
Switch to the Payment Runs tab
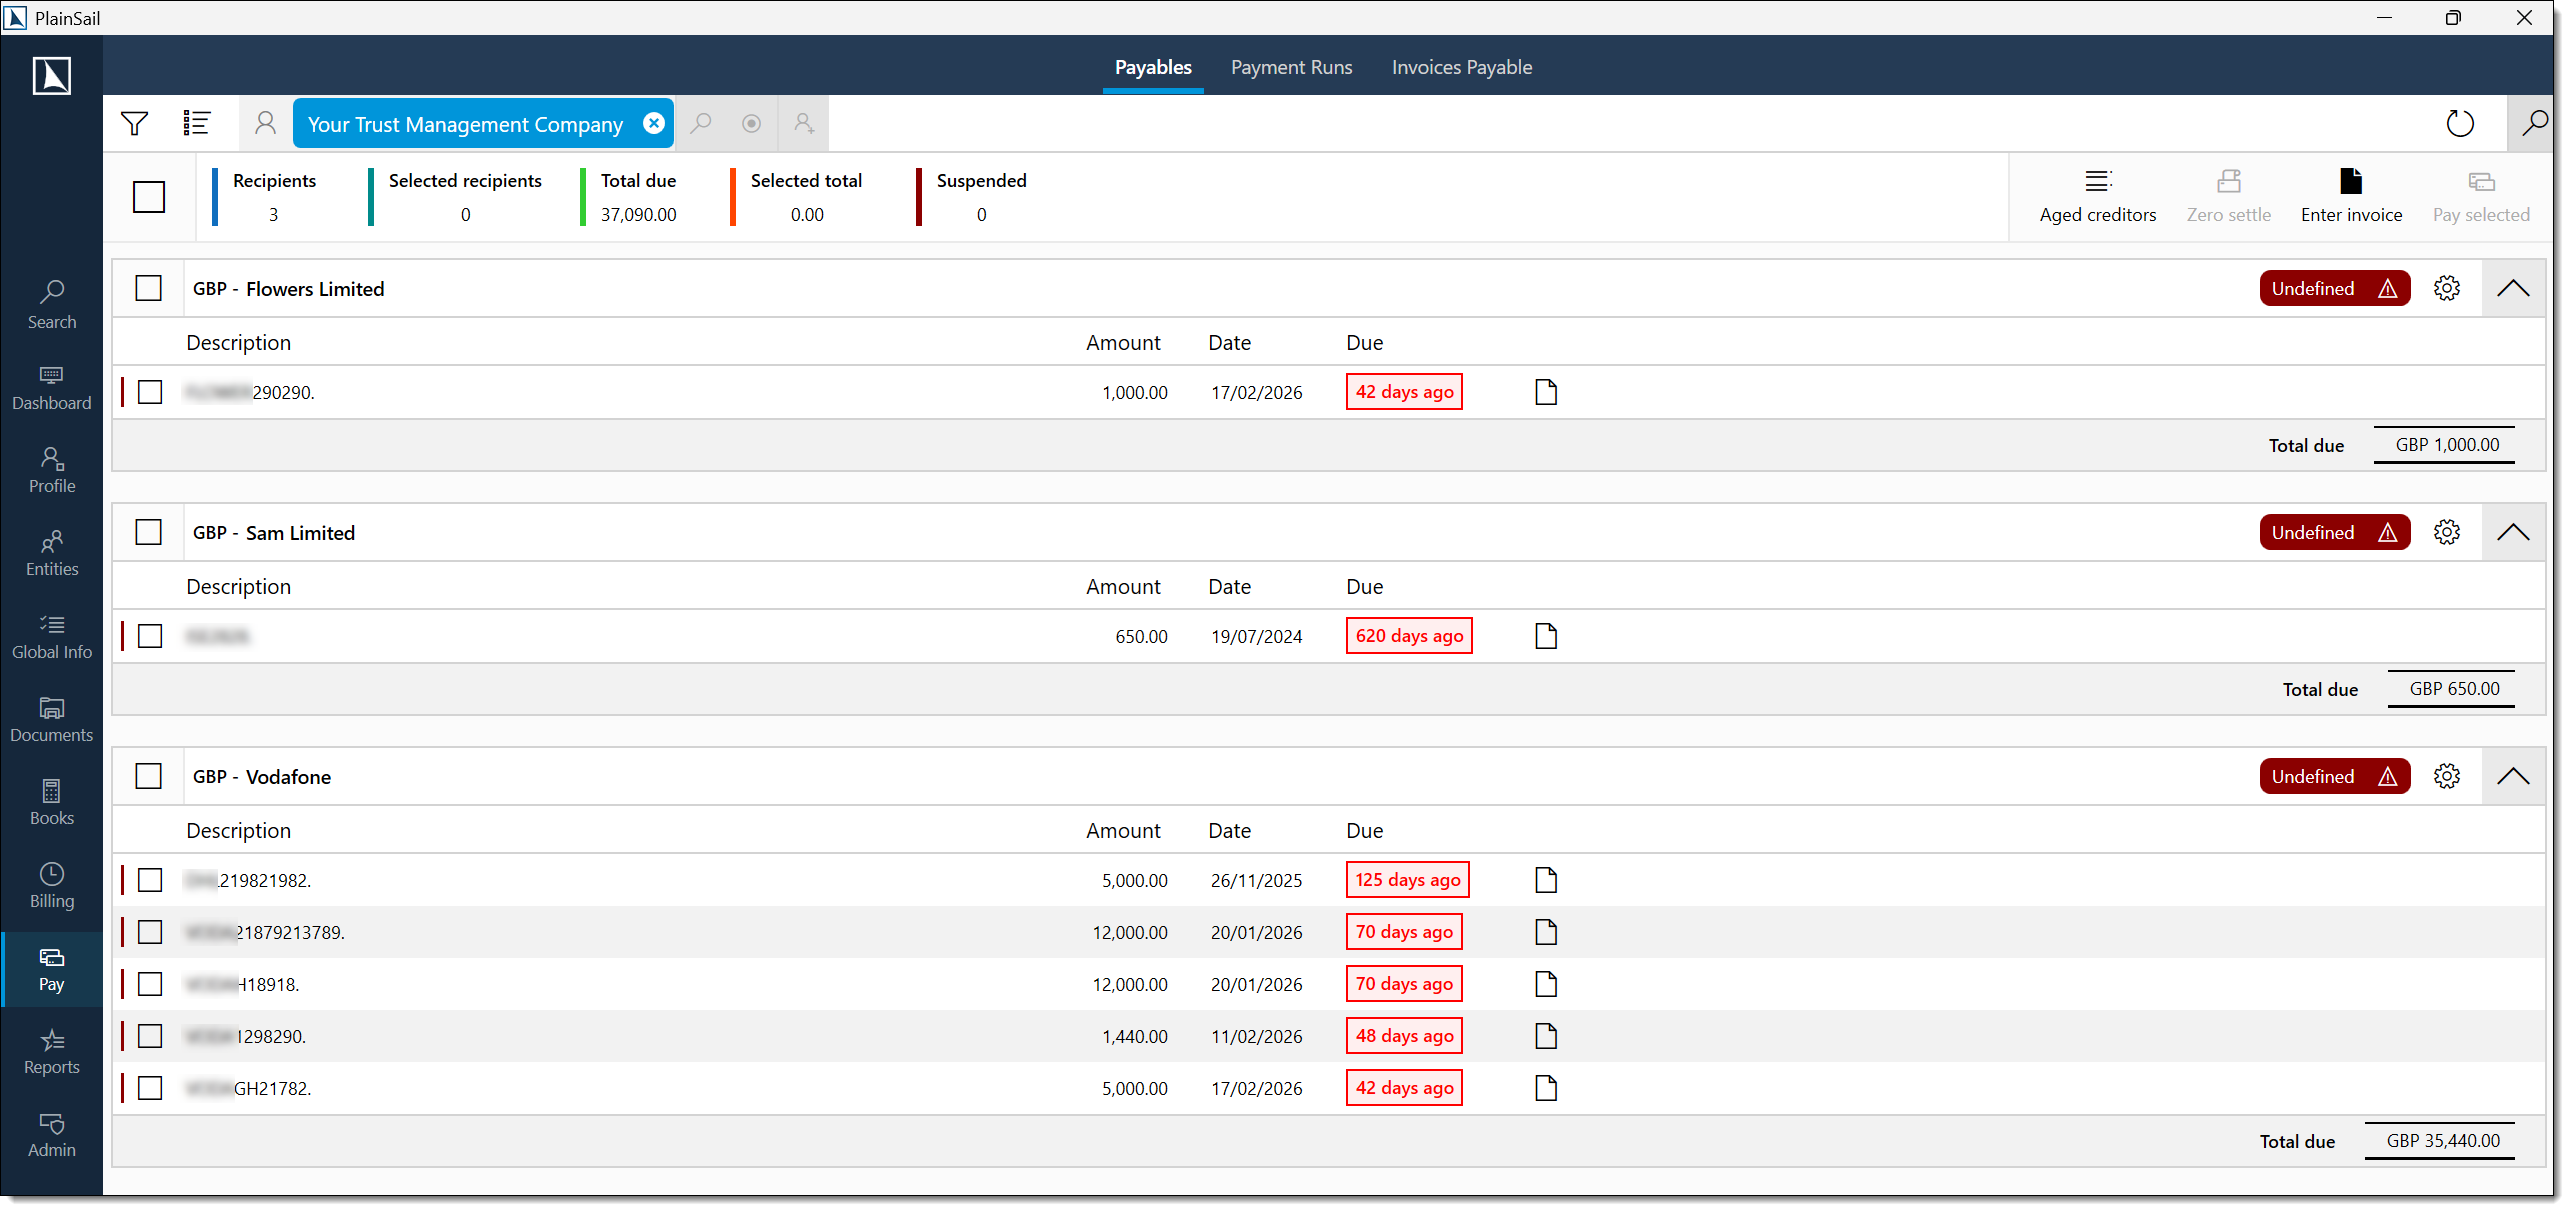coord(1291,67)
